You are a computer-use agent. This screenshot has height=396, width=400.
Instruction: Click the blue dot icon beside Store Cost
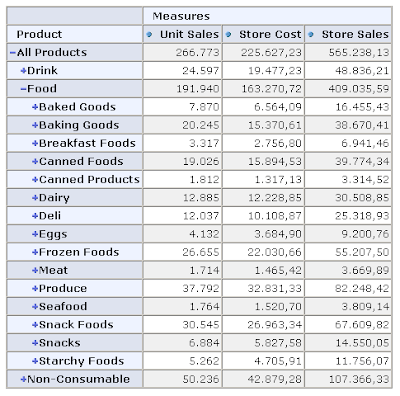(228, 34)
